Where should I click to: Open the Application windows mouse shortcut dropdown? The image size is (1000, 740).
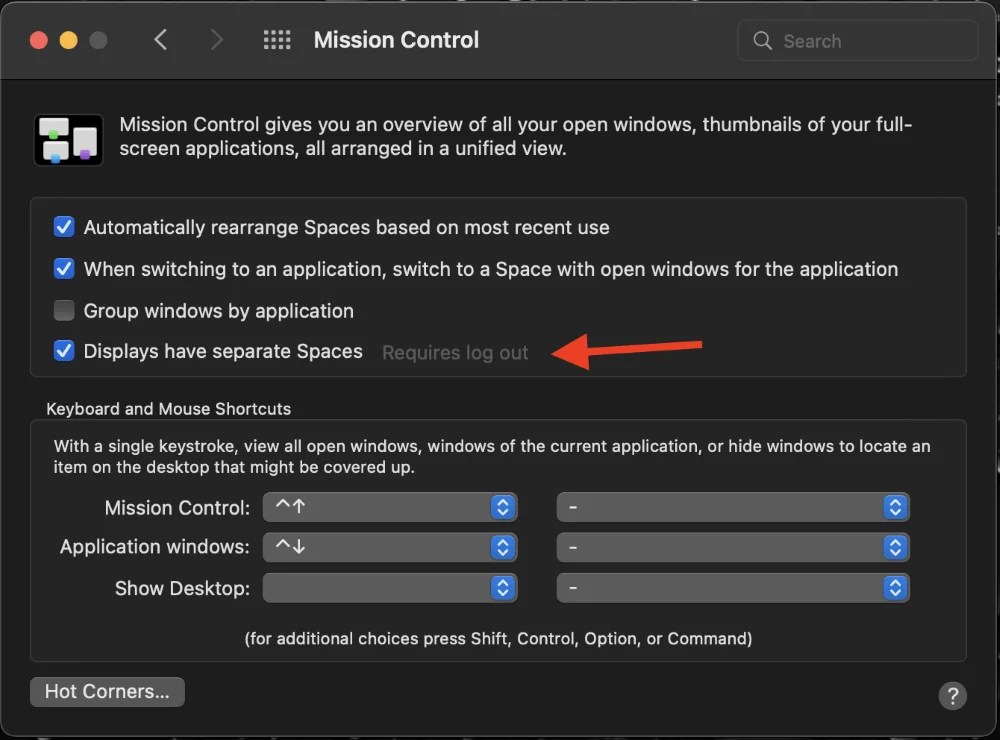(733, 547)
